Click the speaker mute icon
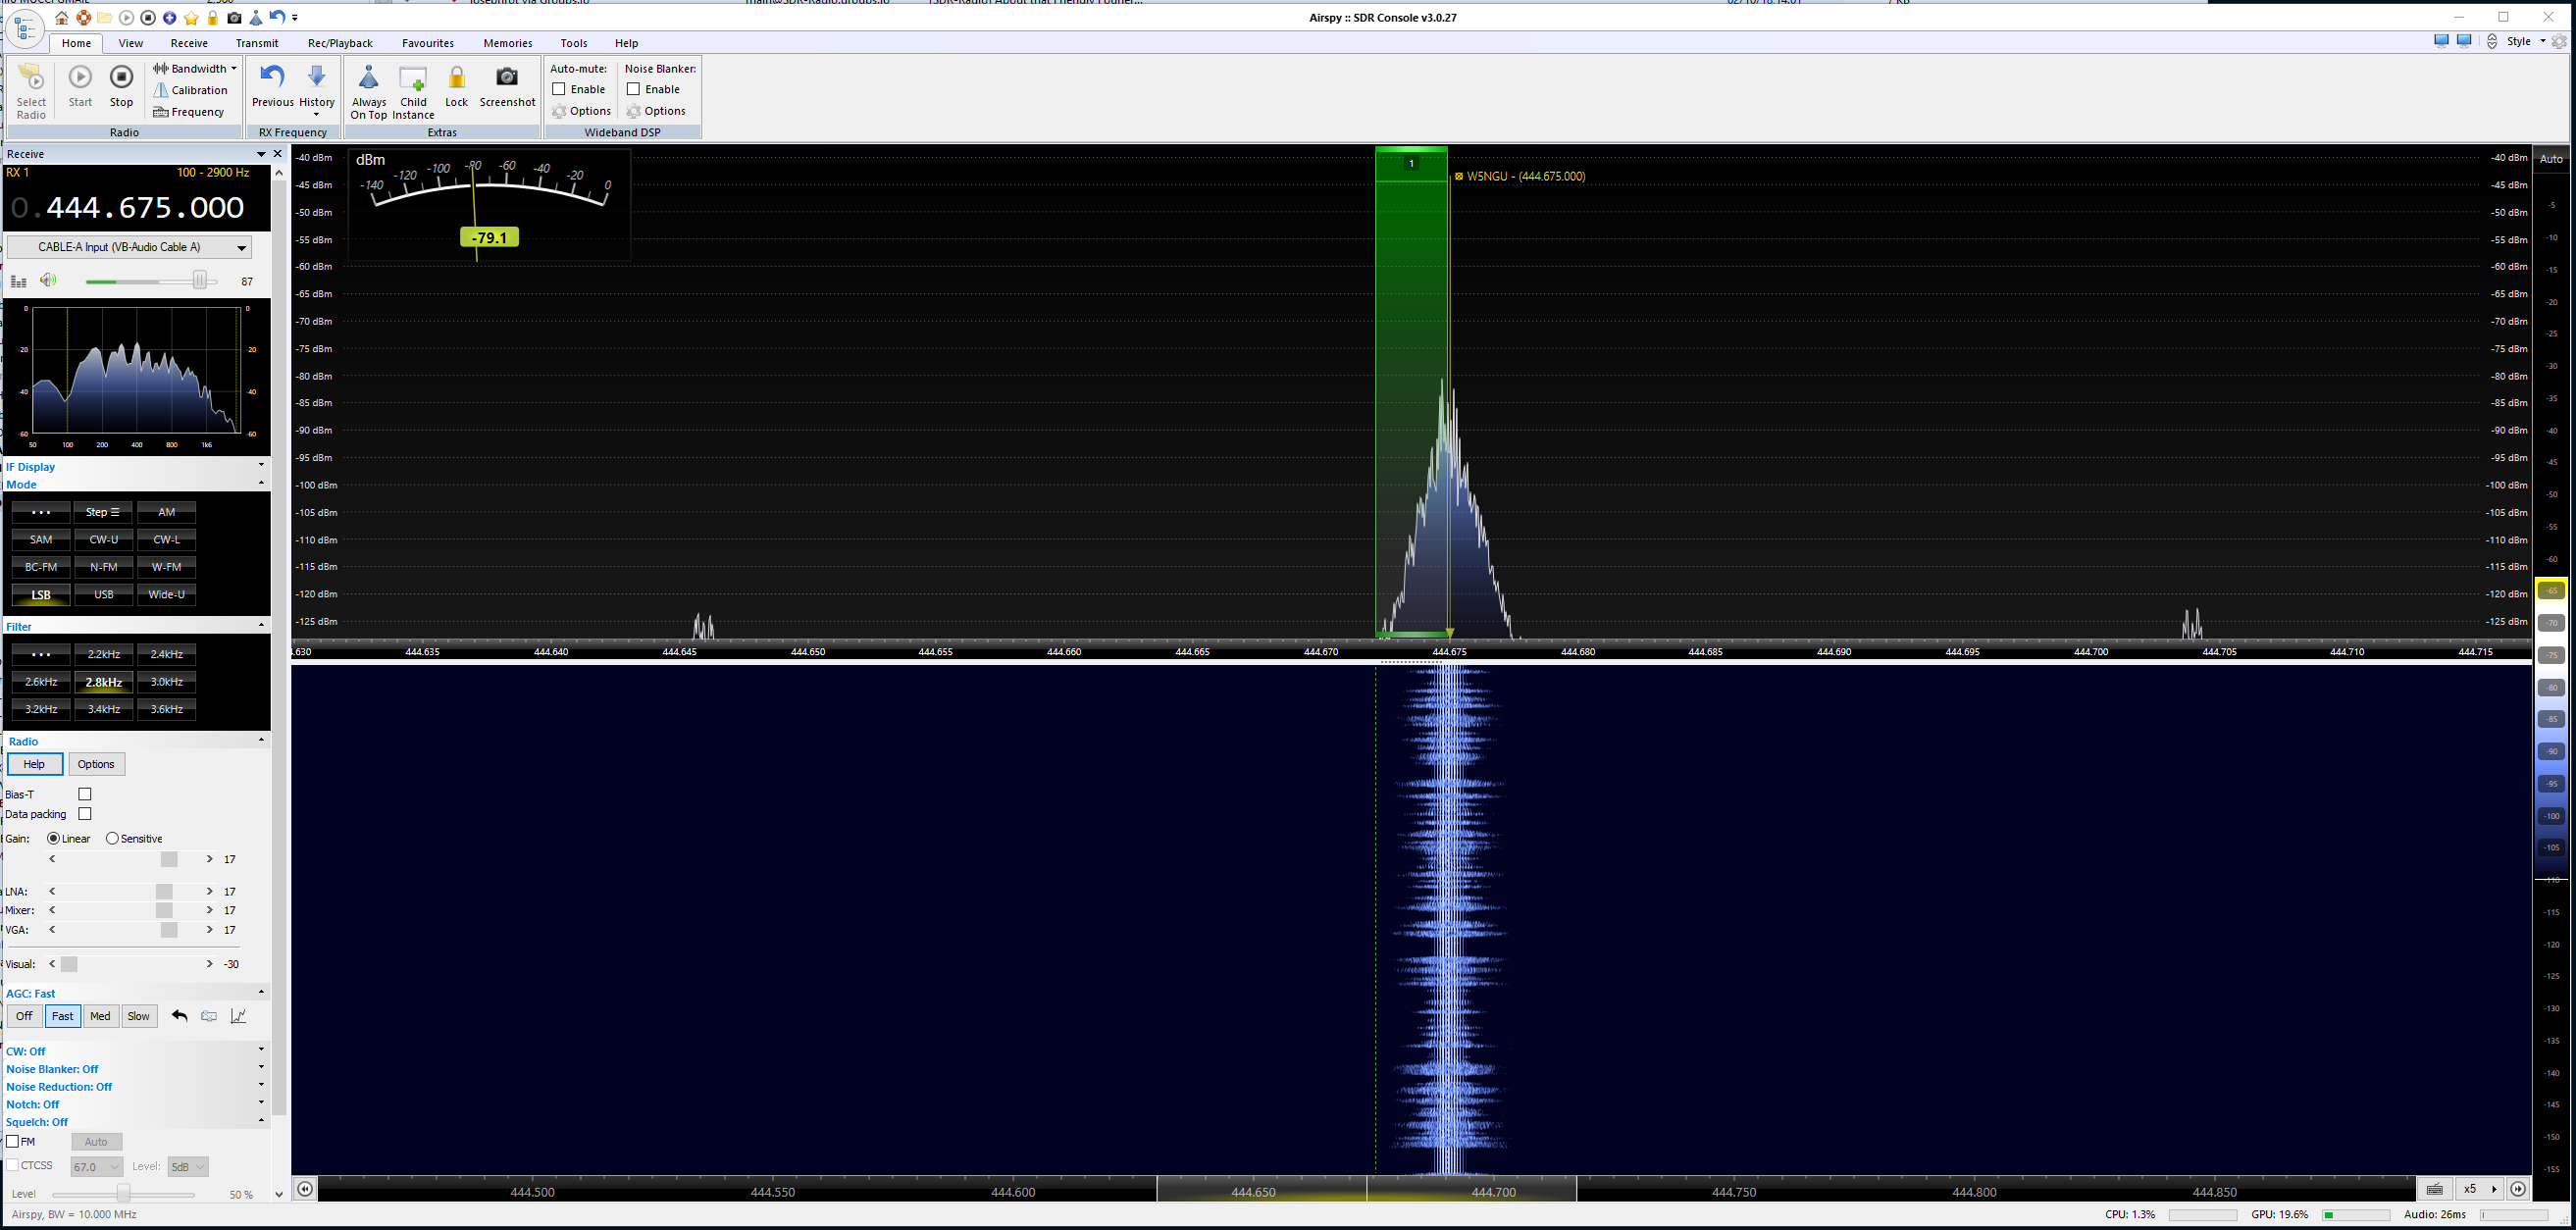The height and width of the screenshot is (1230, 2576). 48,281
